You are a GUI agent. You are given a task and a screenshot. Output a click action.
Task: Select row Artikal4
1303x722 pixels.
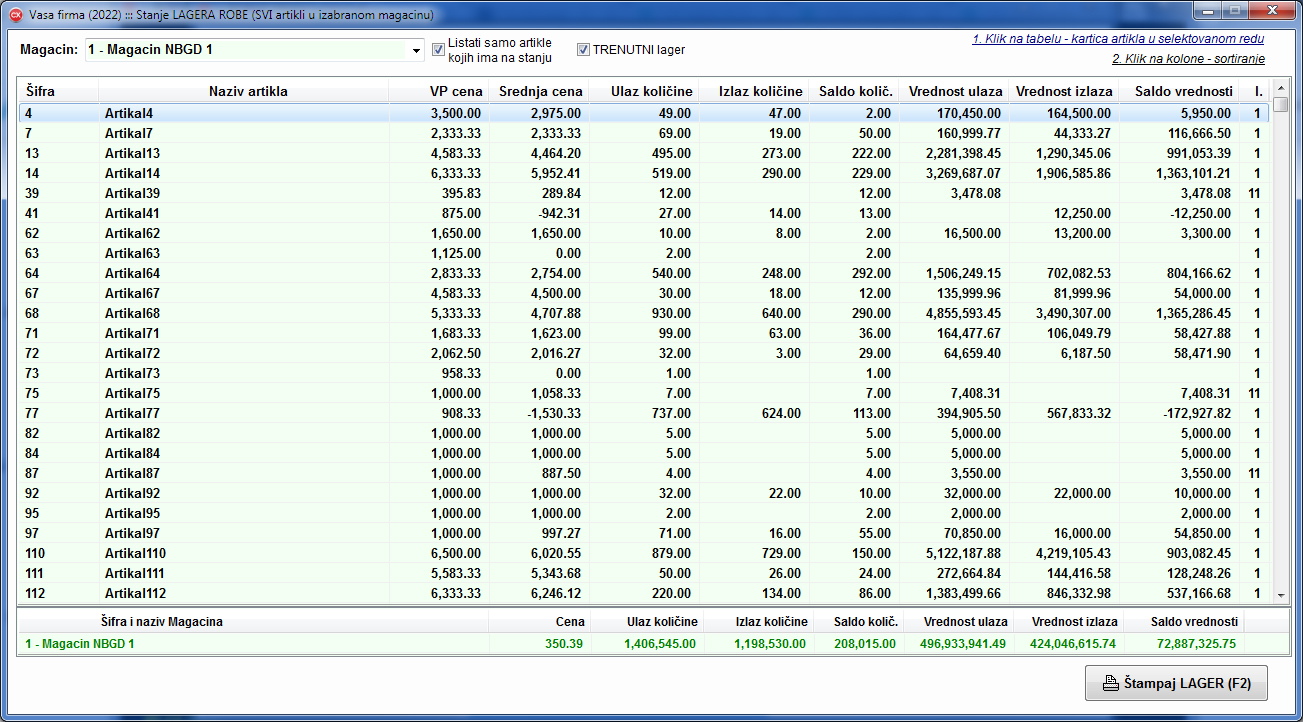tap(644, 113)
